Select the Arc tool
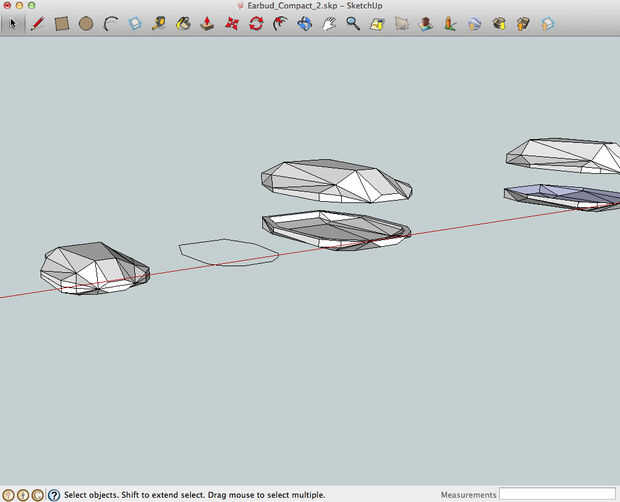 click(110, 23)
